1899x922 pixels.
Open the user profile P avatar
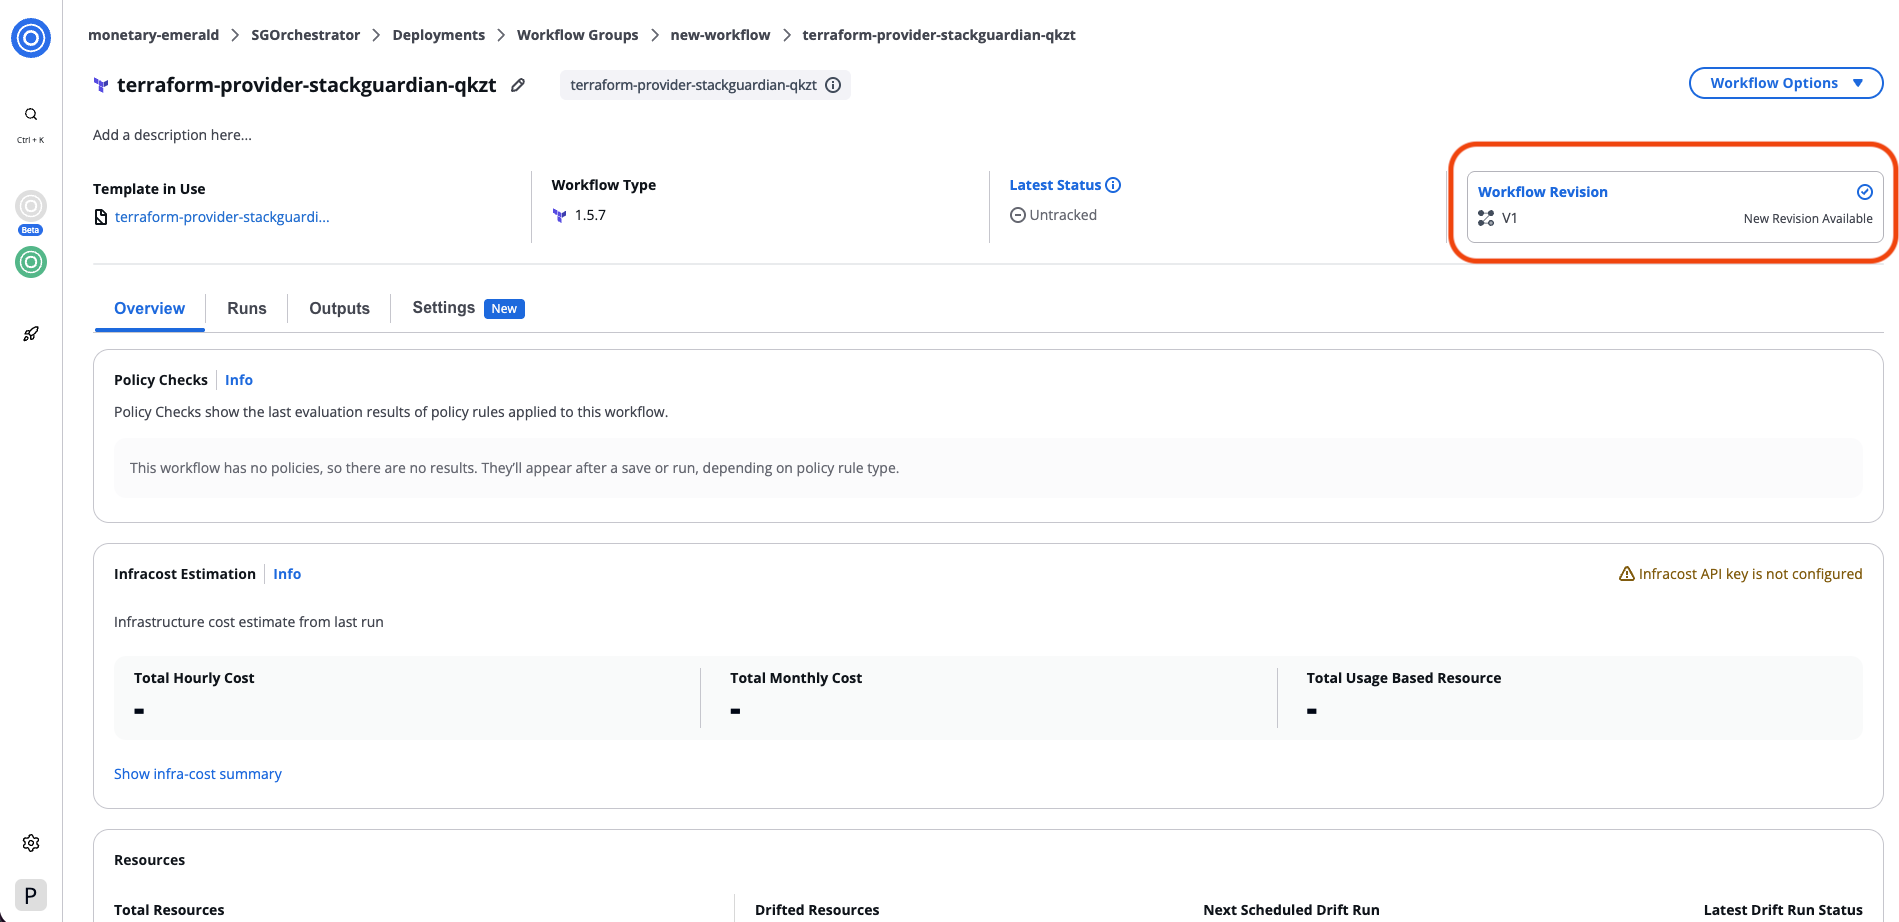tap(31, 895)
